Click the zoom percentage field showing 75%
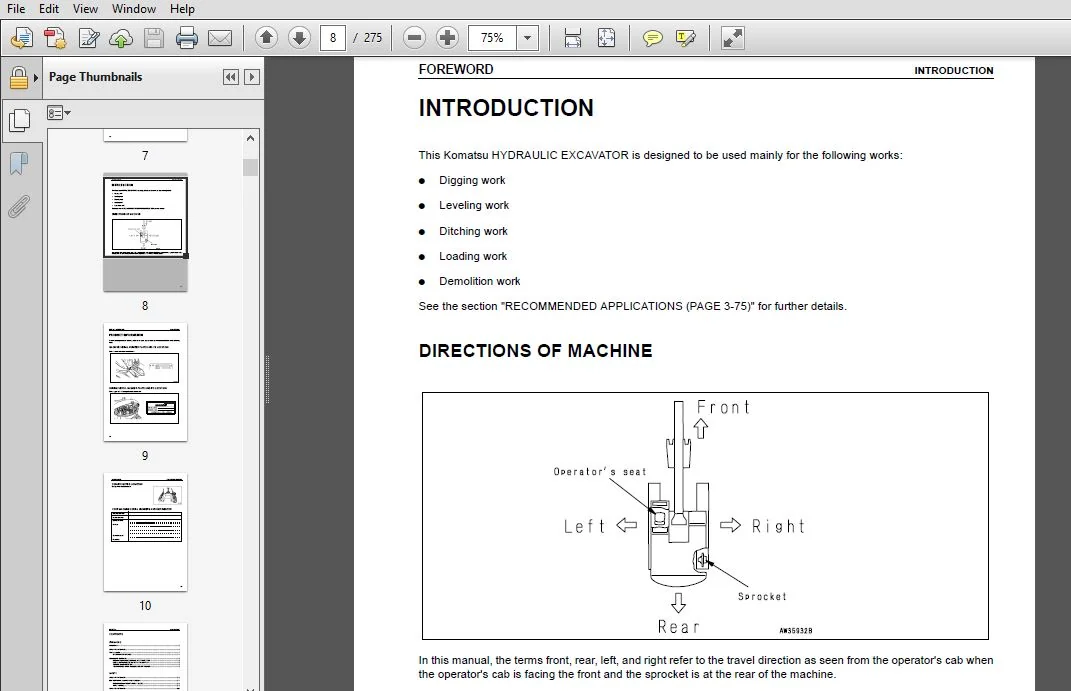 tap(492, 38)
